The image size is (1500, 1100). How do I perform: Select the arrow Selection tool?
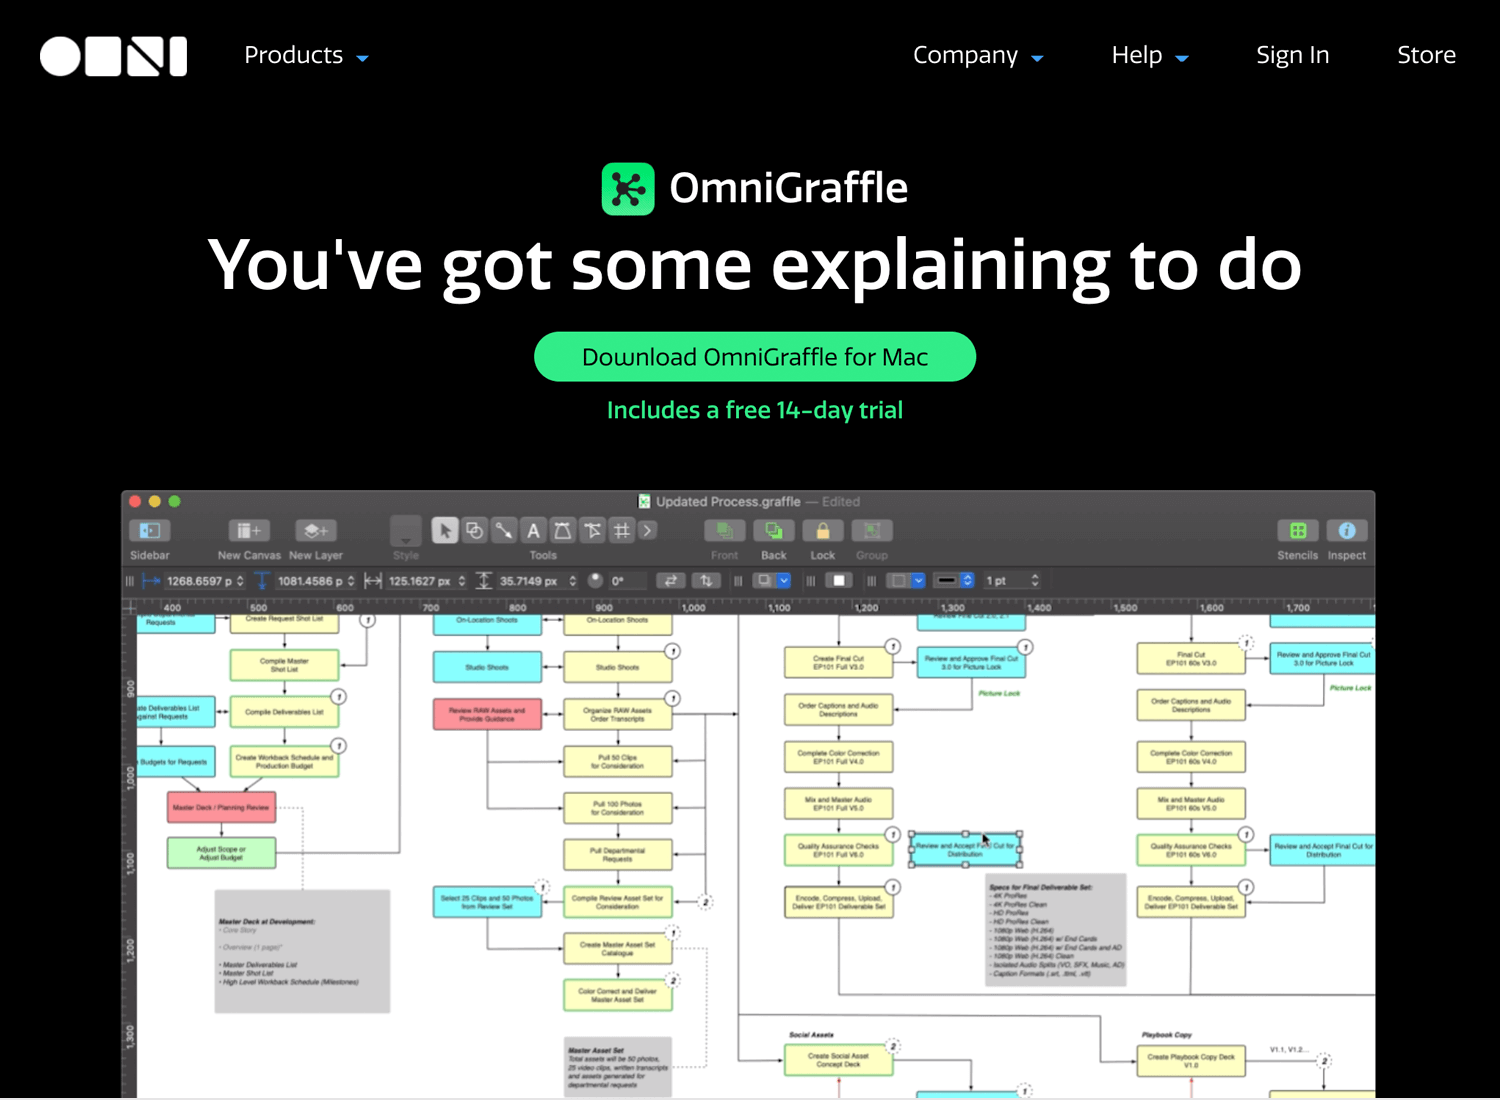(445, 531)
